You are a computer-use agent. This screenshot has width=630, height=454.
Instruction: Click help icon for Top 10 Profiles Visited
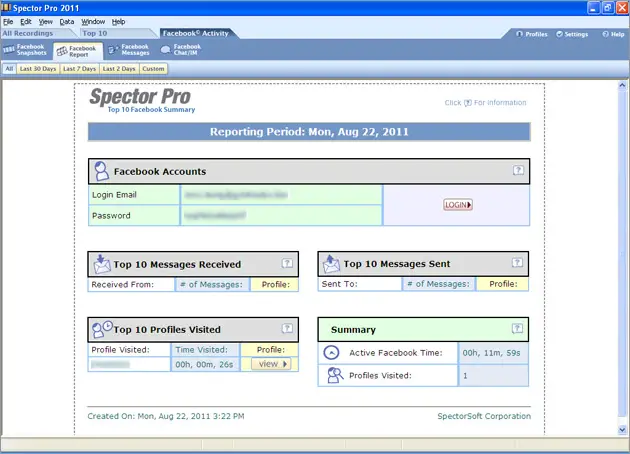(x=287, y=328)
